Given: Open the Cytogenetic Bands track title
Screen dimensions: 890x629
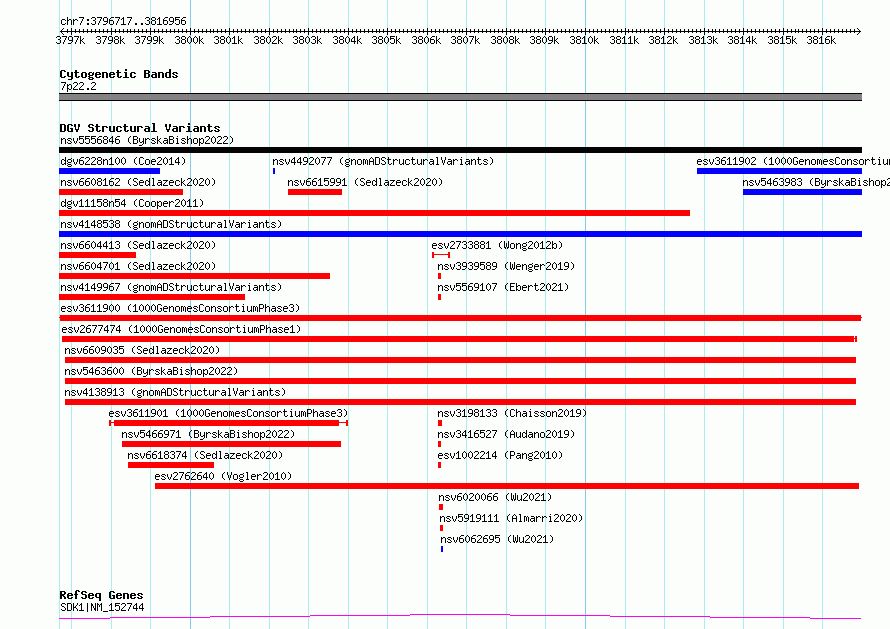Looking at the screenshot, I should coord(119,74).
